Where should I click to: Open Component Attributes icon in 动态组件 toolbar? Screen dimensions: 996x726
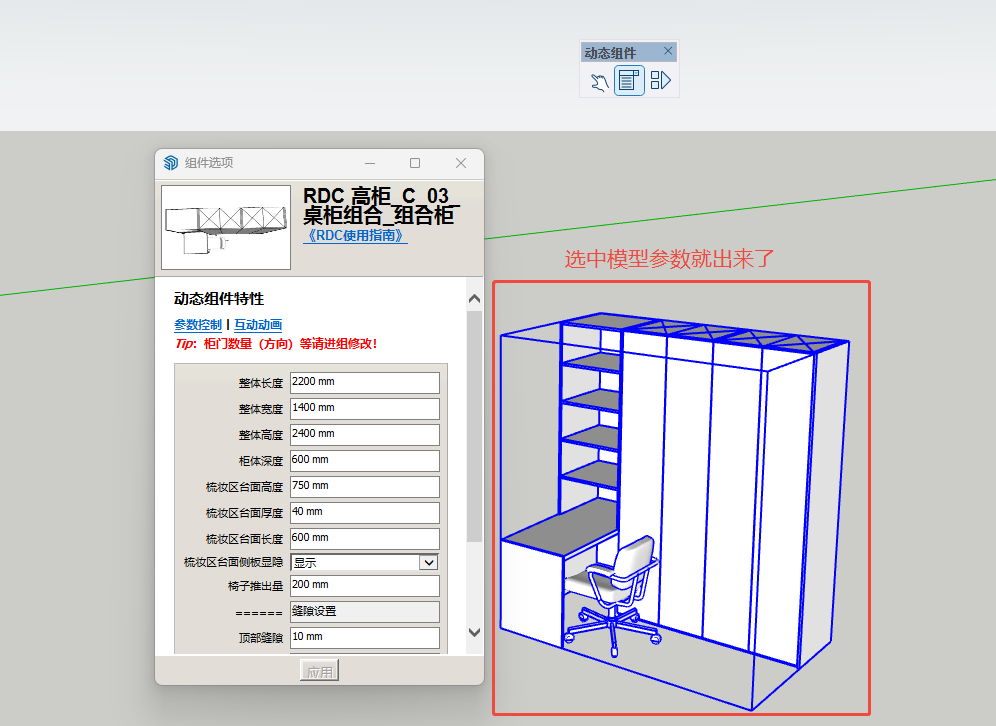coord(661,81)
